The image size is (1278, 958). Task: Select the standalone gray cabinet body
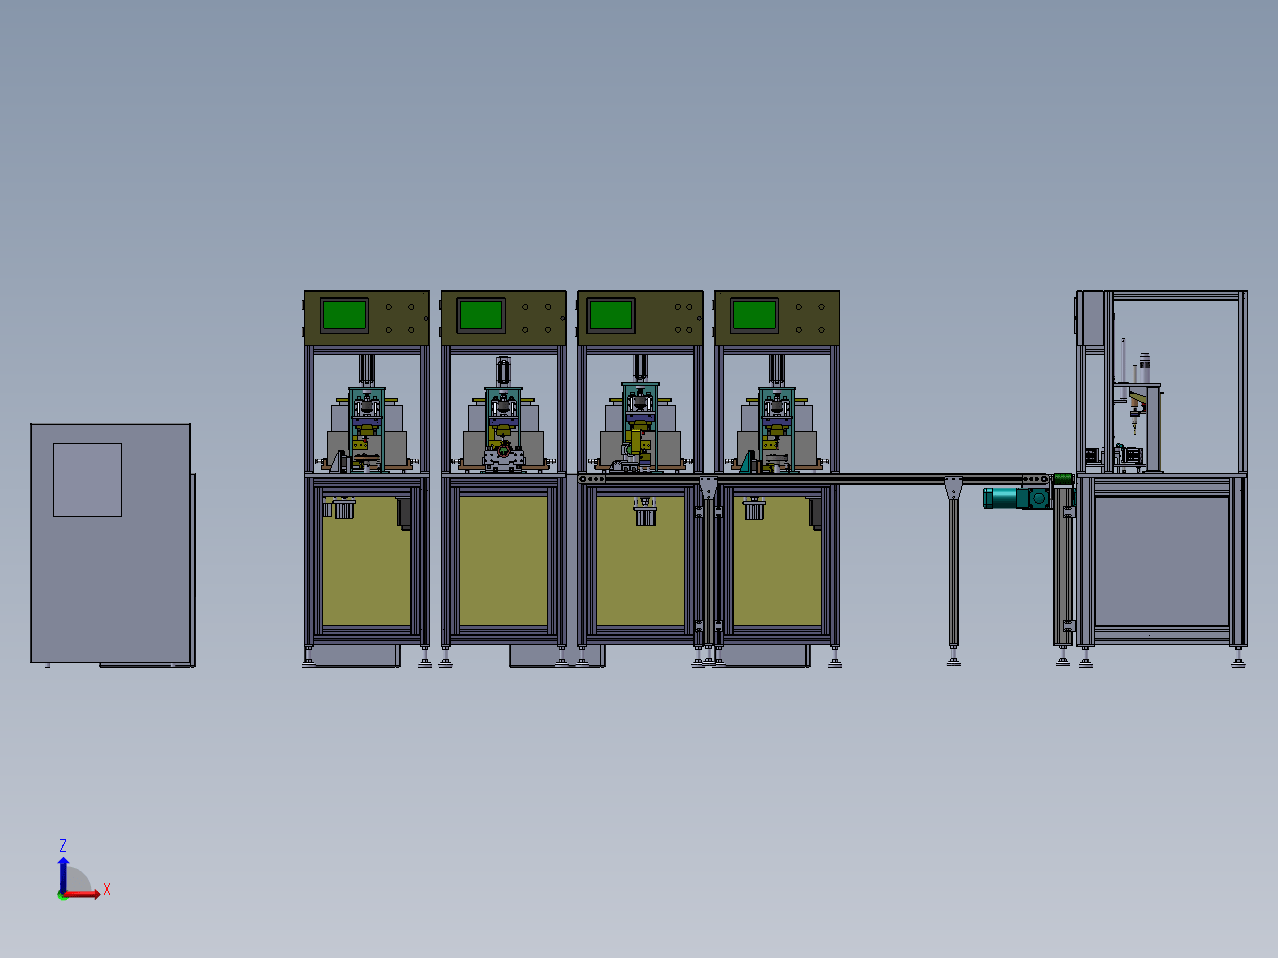(x=110, y=543)
